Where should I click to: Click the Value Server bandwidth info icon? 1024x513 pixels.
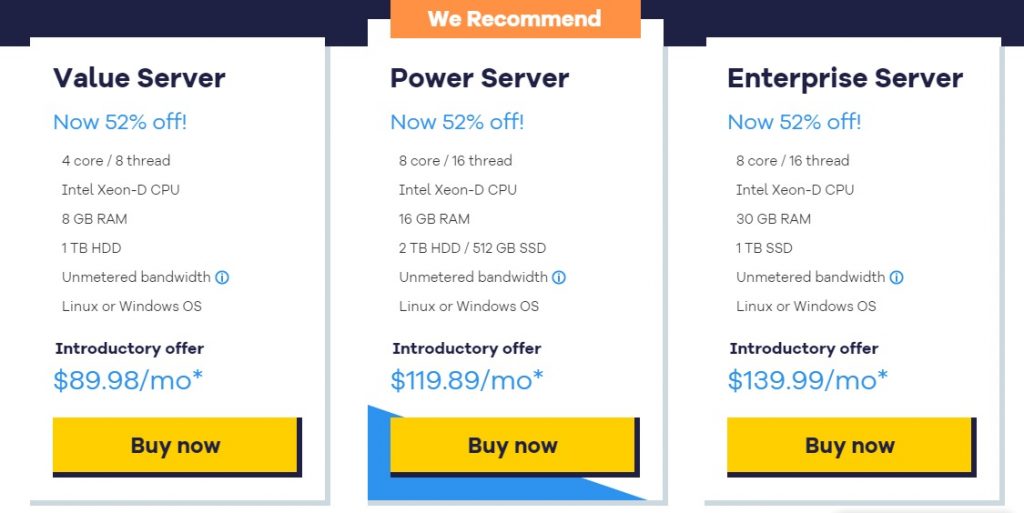[222, 277]
